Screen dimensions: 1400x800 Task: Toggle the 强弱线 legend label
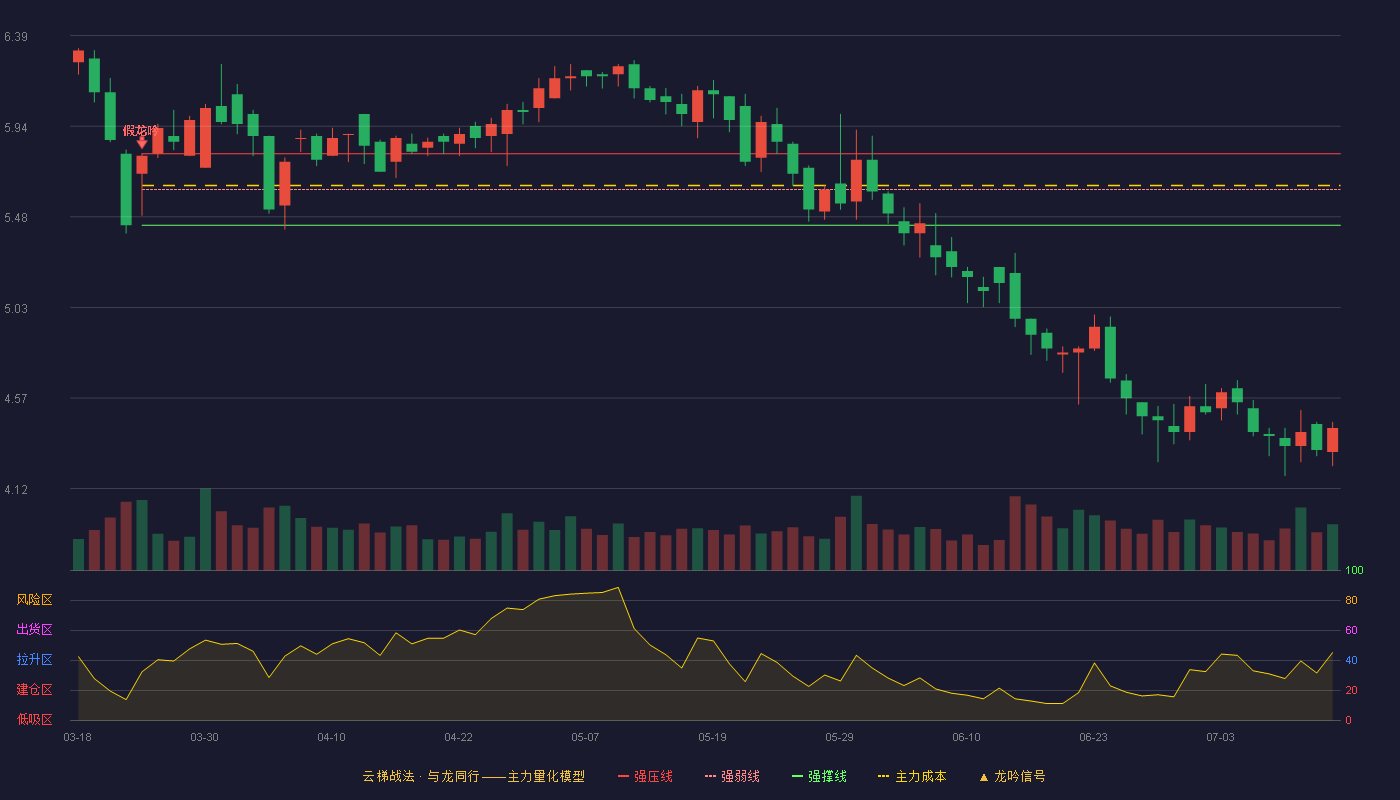coord(740,776)
